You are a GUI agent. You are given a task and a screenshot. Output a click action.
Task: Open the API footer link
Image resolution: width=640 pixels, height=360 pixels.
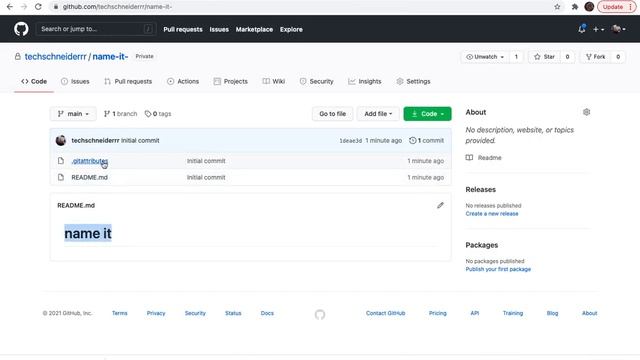[475, 313]
